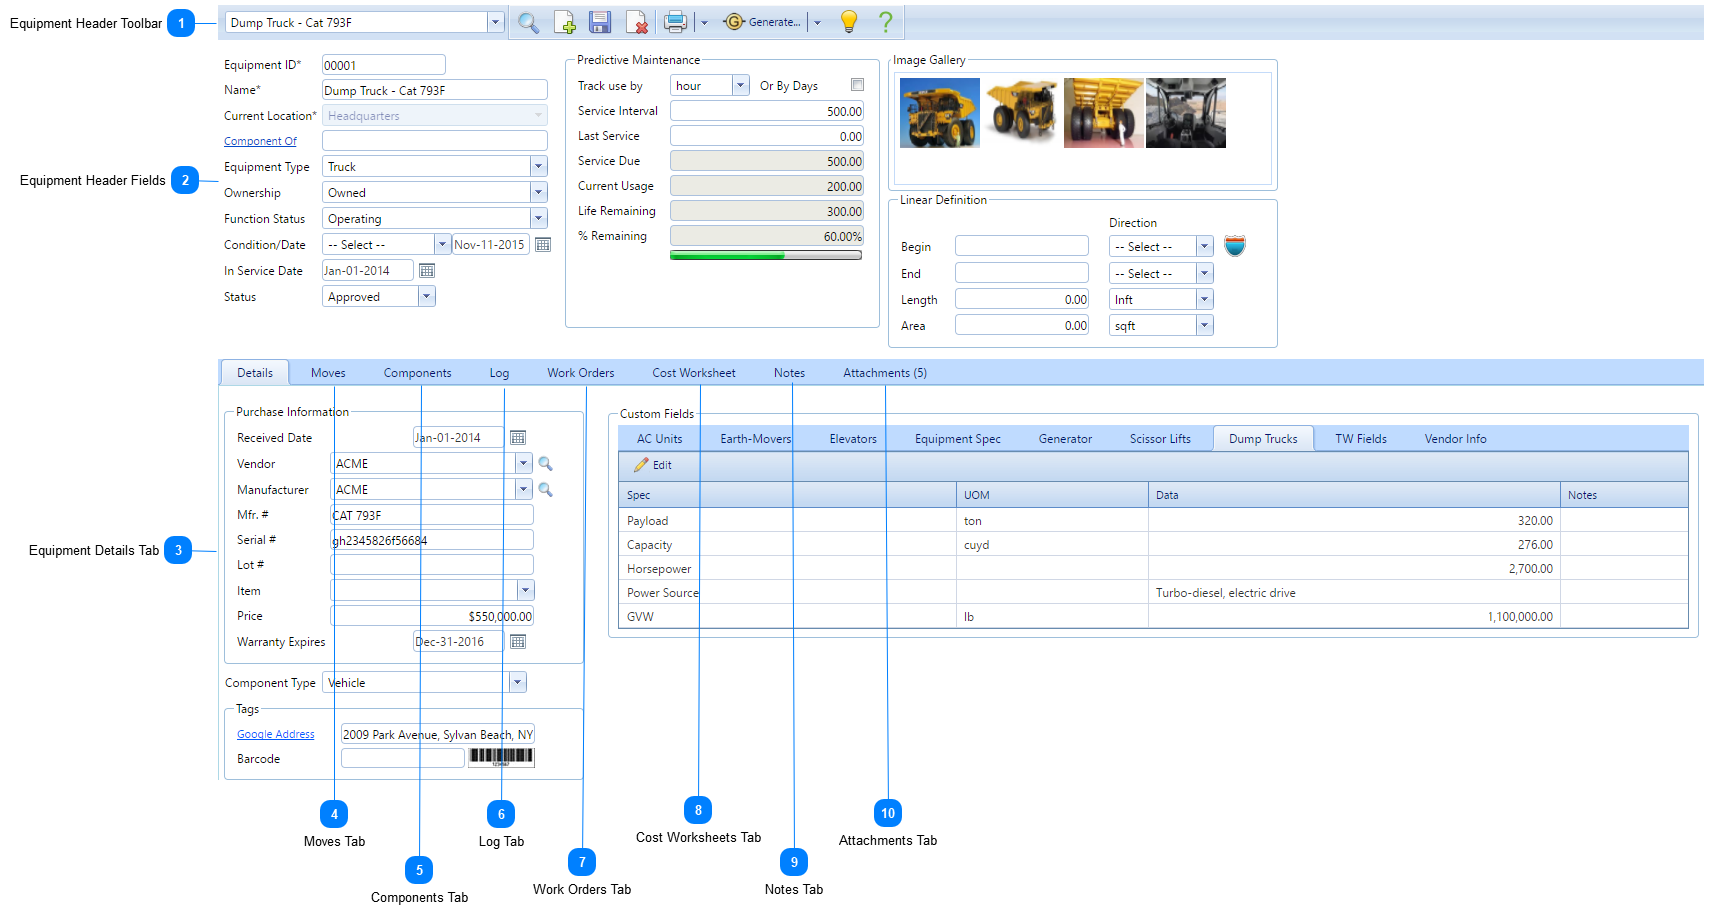Click the Edit pencil in Custom Fields
This screenshot has height=915, width=1711.
(652, 465)
